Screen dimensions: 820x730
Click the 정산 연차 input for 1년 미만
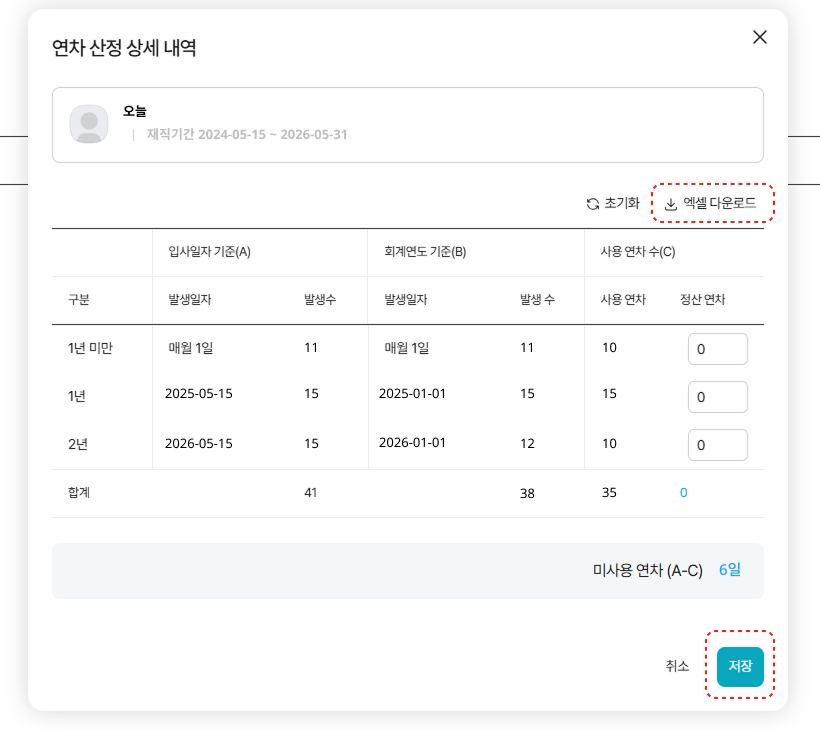(718, 349)
